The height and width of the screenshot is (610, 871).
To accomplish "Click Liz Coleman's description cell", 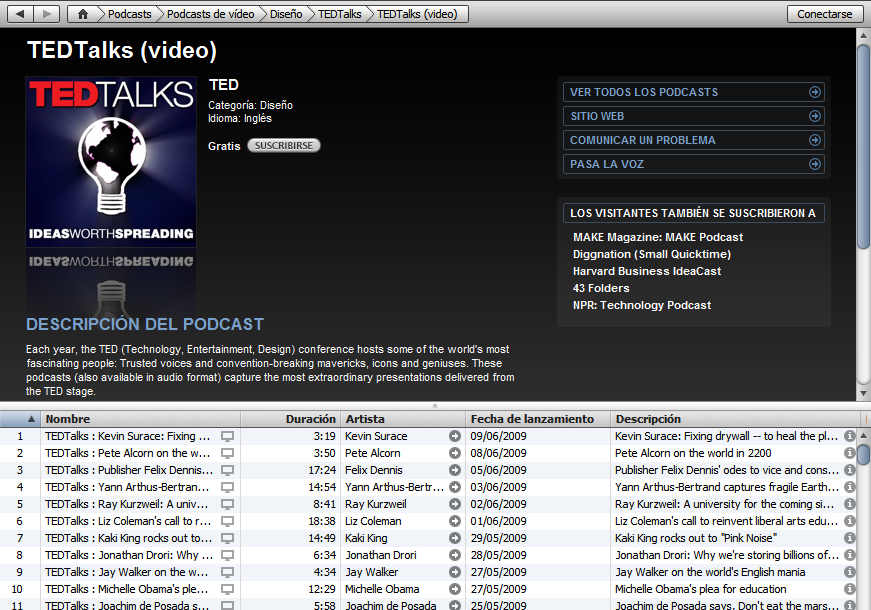I will pyautogui.click(x=726, y=521).
